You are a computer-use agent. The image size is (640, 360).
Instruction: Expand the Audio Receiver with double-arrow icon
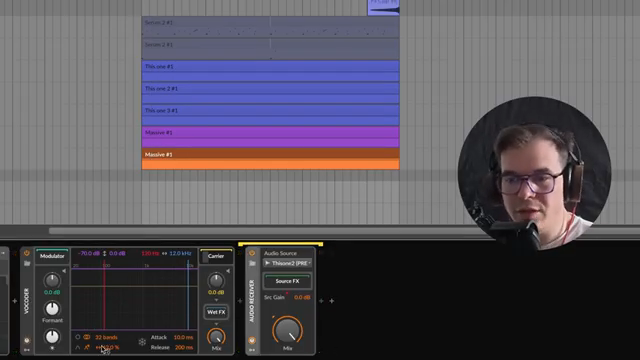[x=252, y=350]
